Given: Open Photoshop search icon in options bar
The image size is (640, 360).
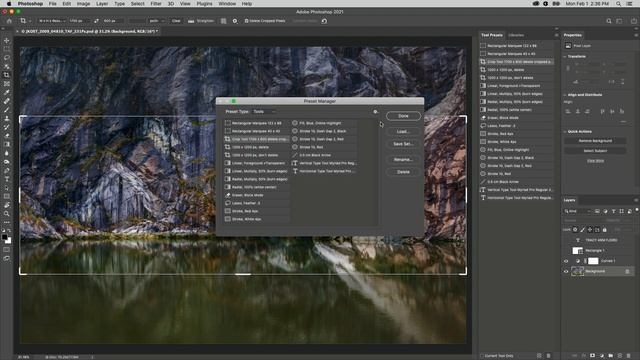Looking at the screenshot, I should (x=609, y=21).
